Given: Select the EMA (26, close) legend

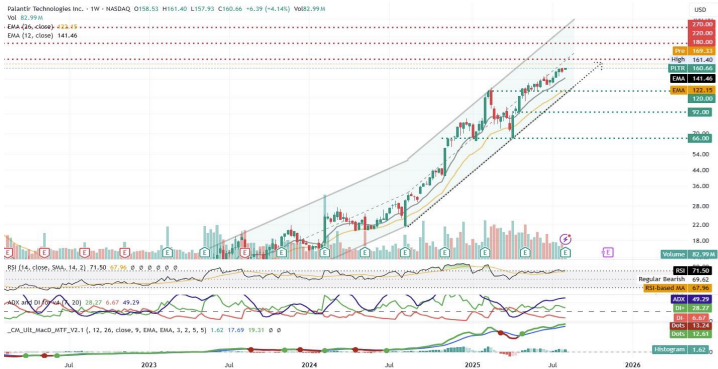Looking at the screenshot, I should coord(30,26).
